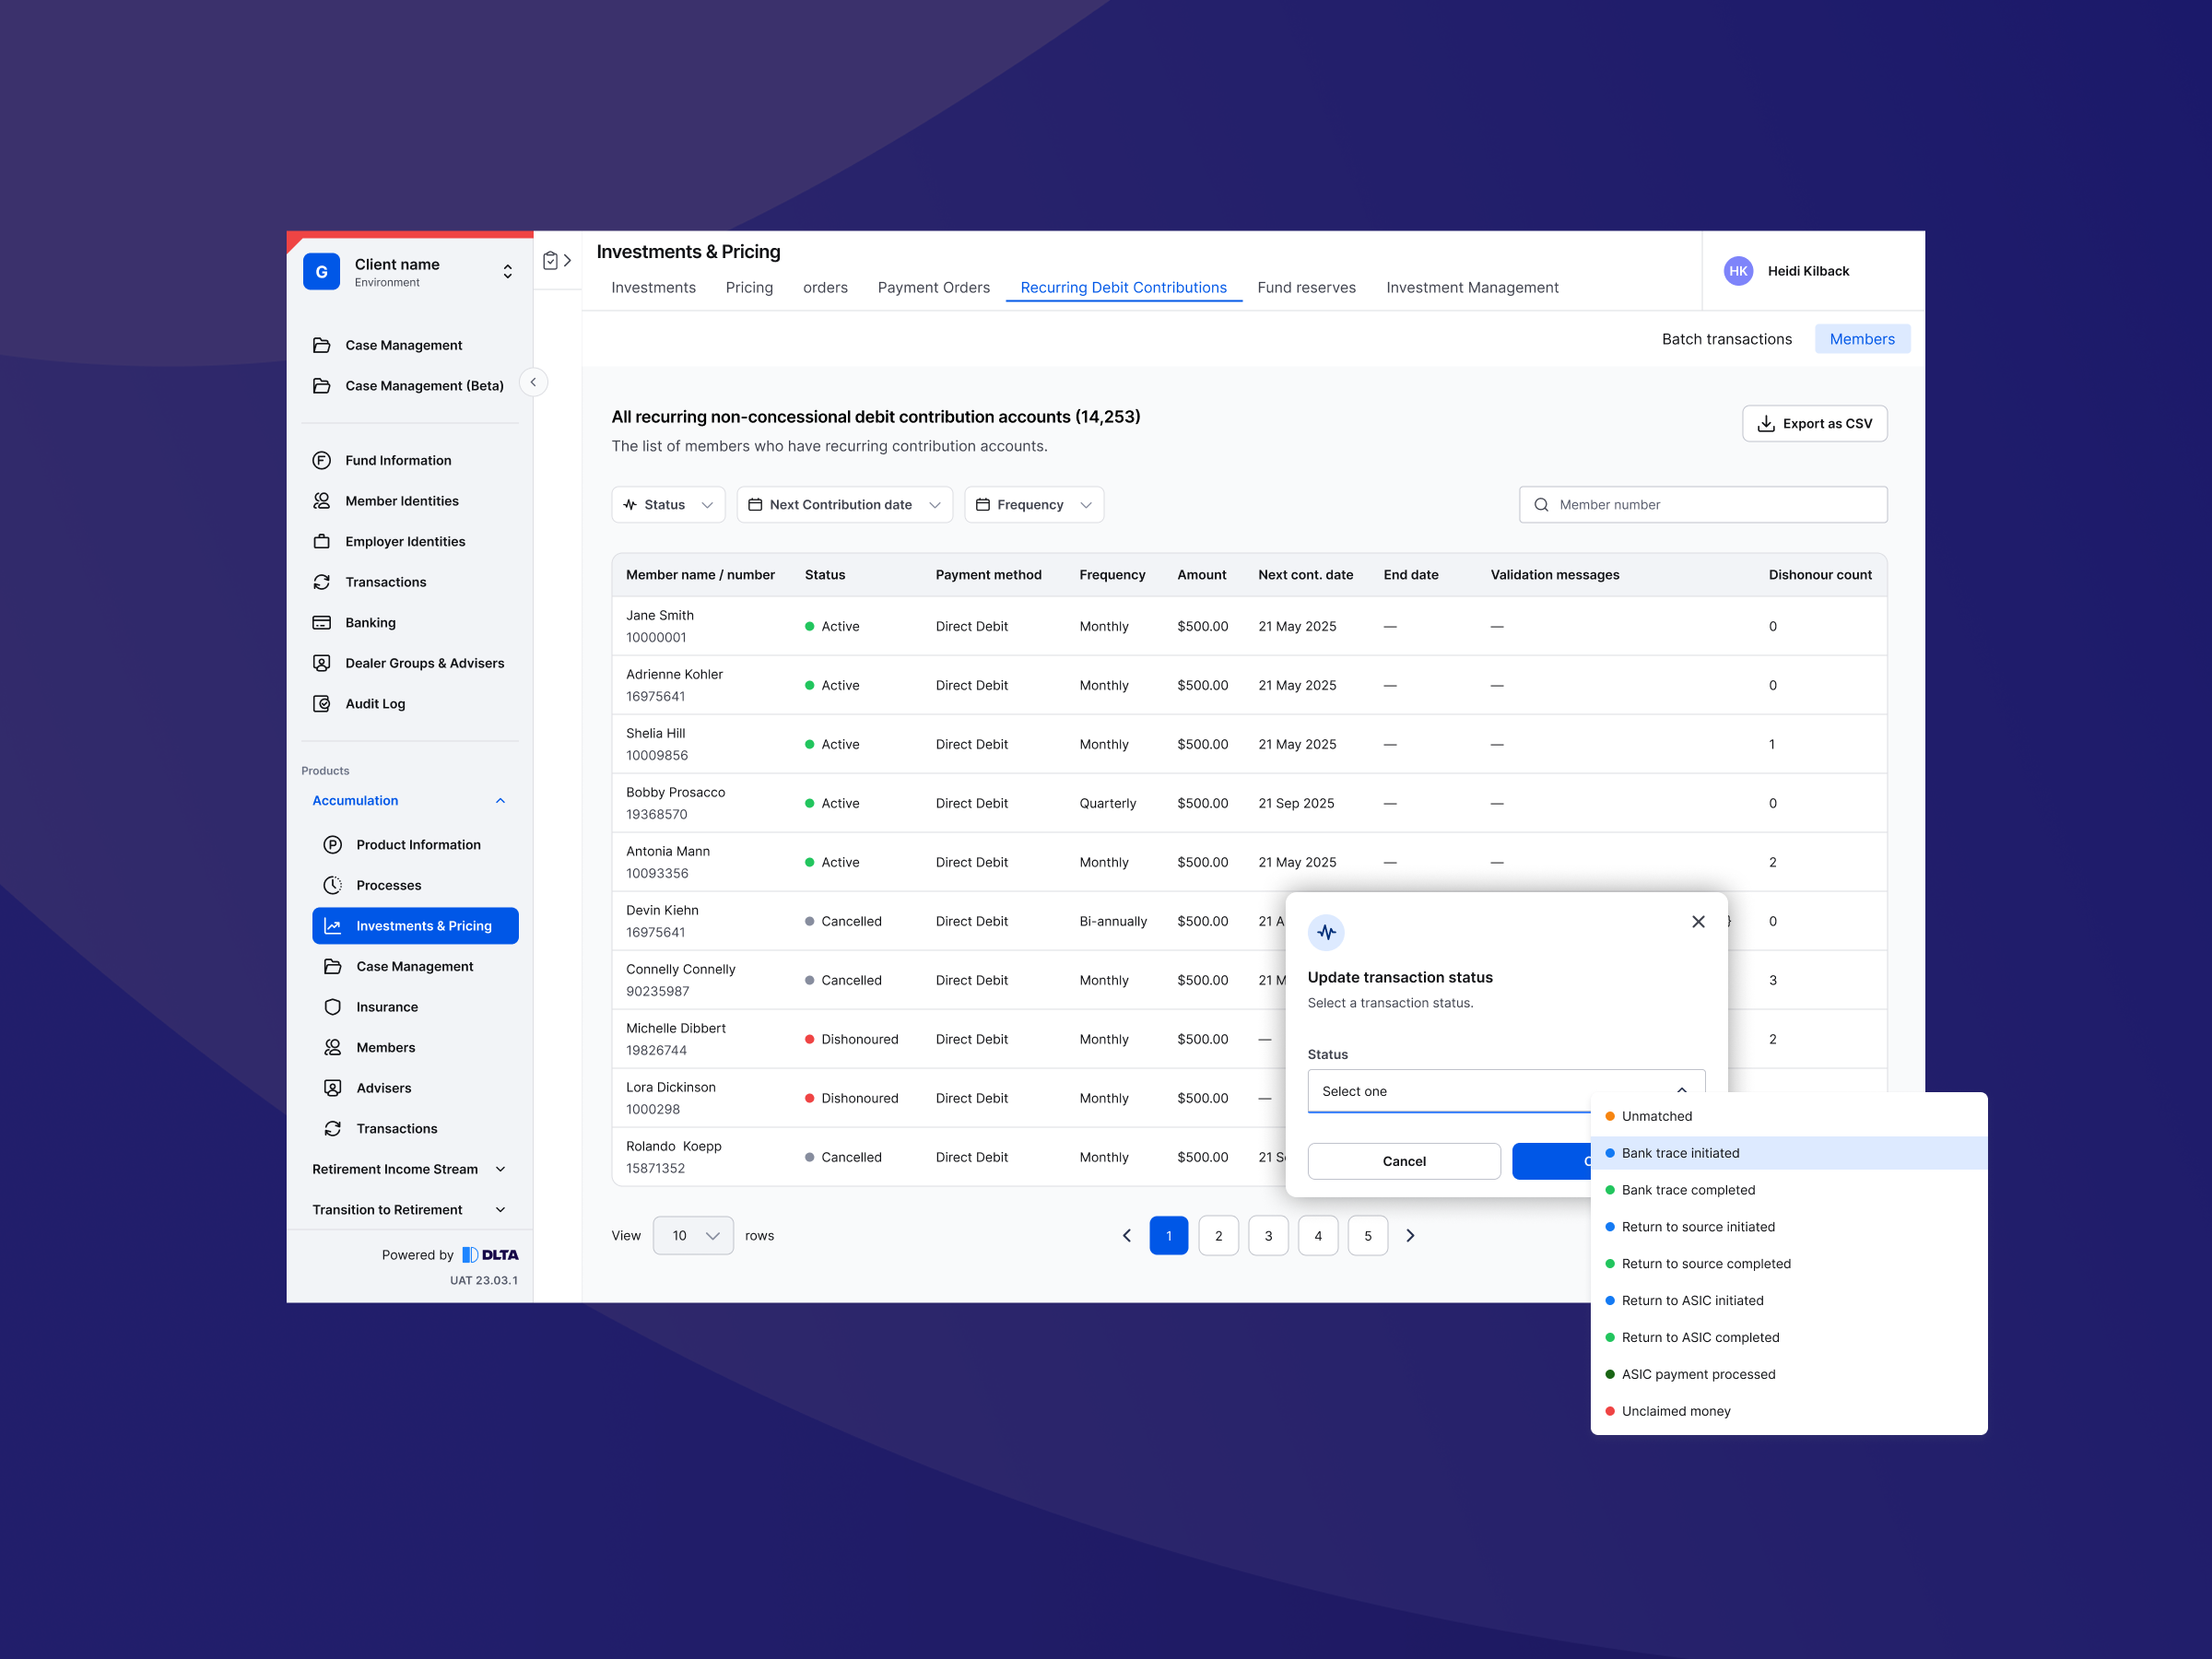Image resolution: width=2212 pixels, height=1659 pixels.
Task: Click the Fund Information icon
Action: tap(321, 460)
